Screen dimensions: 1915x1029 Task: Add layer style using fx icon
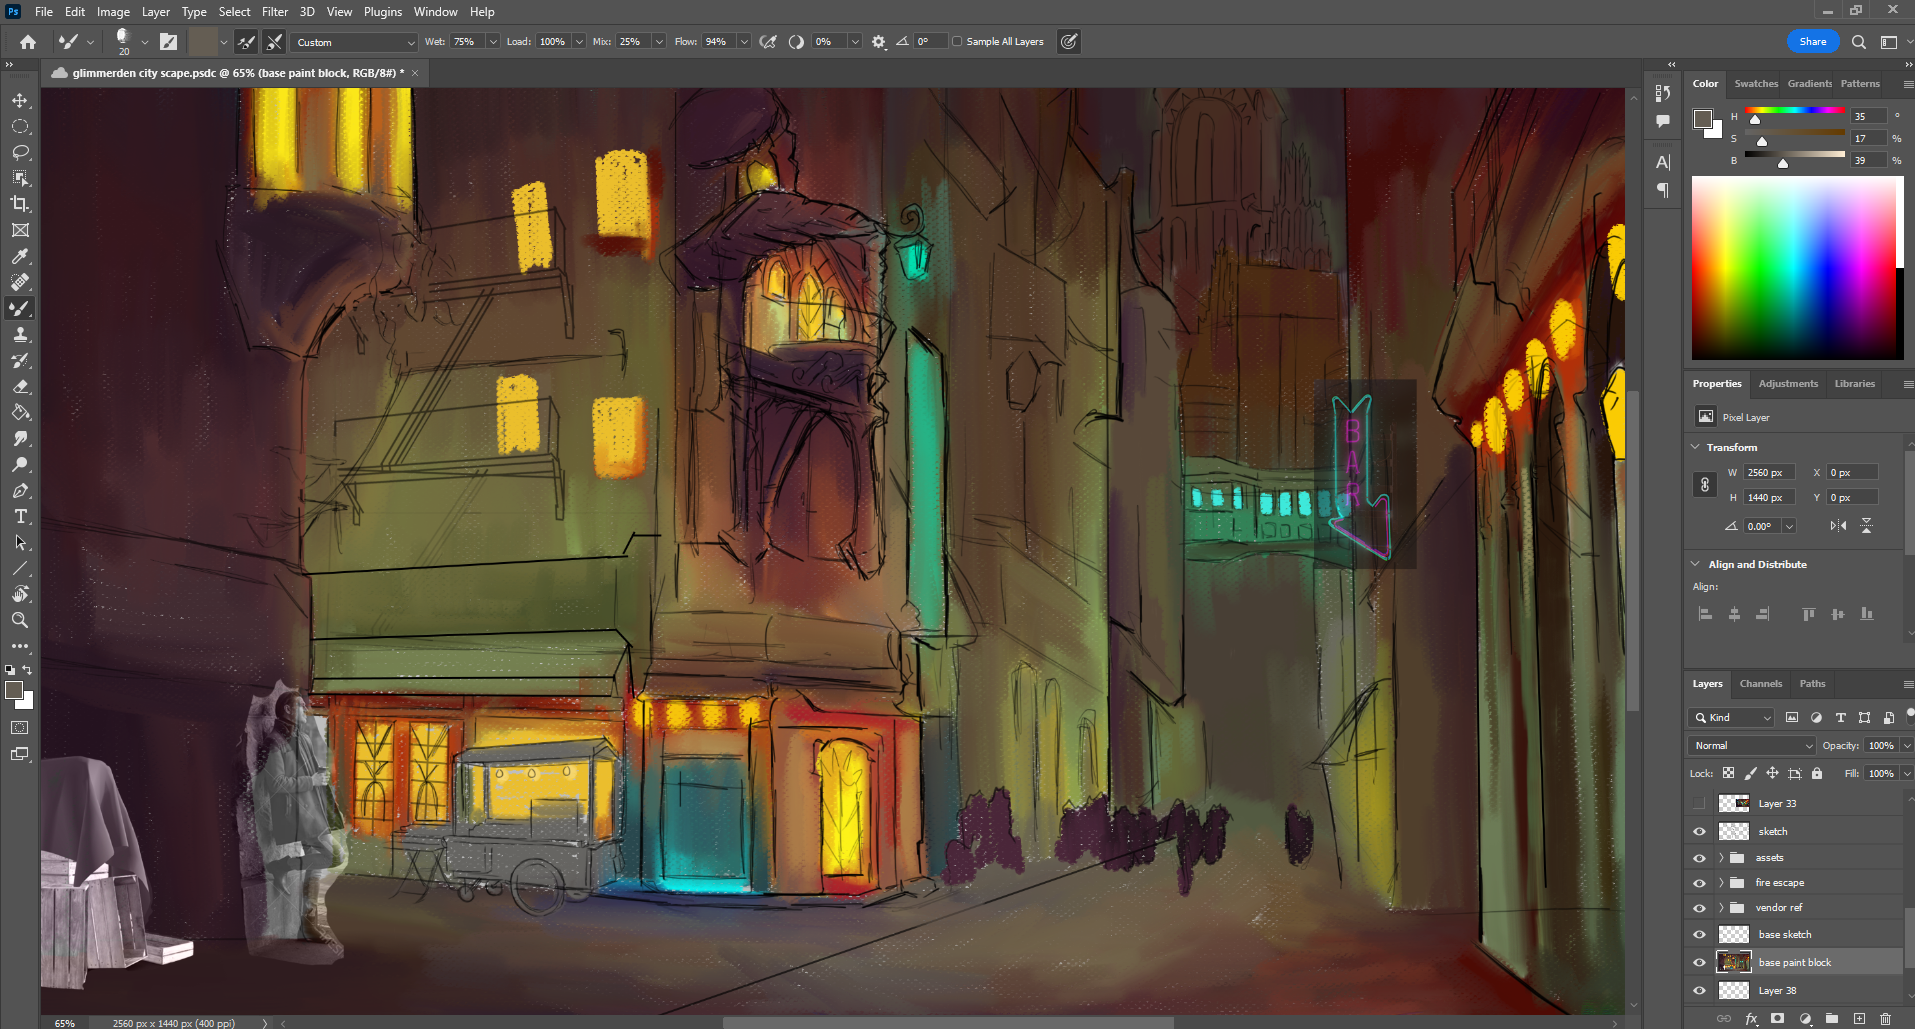tap(1751, 1019)
